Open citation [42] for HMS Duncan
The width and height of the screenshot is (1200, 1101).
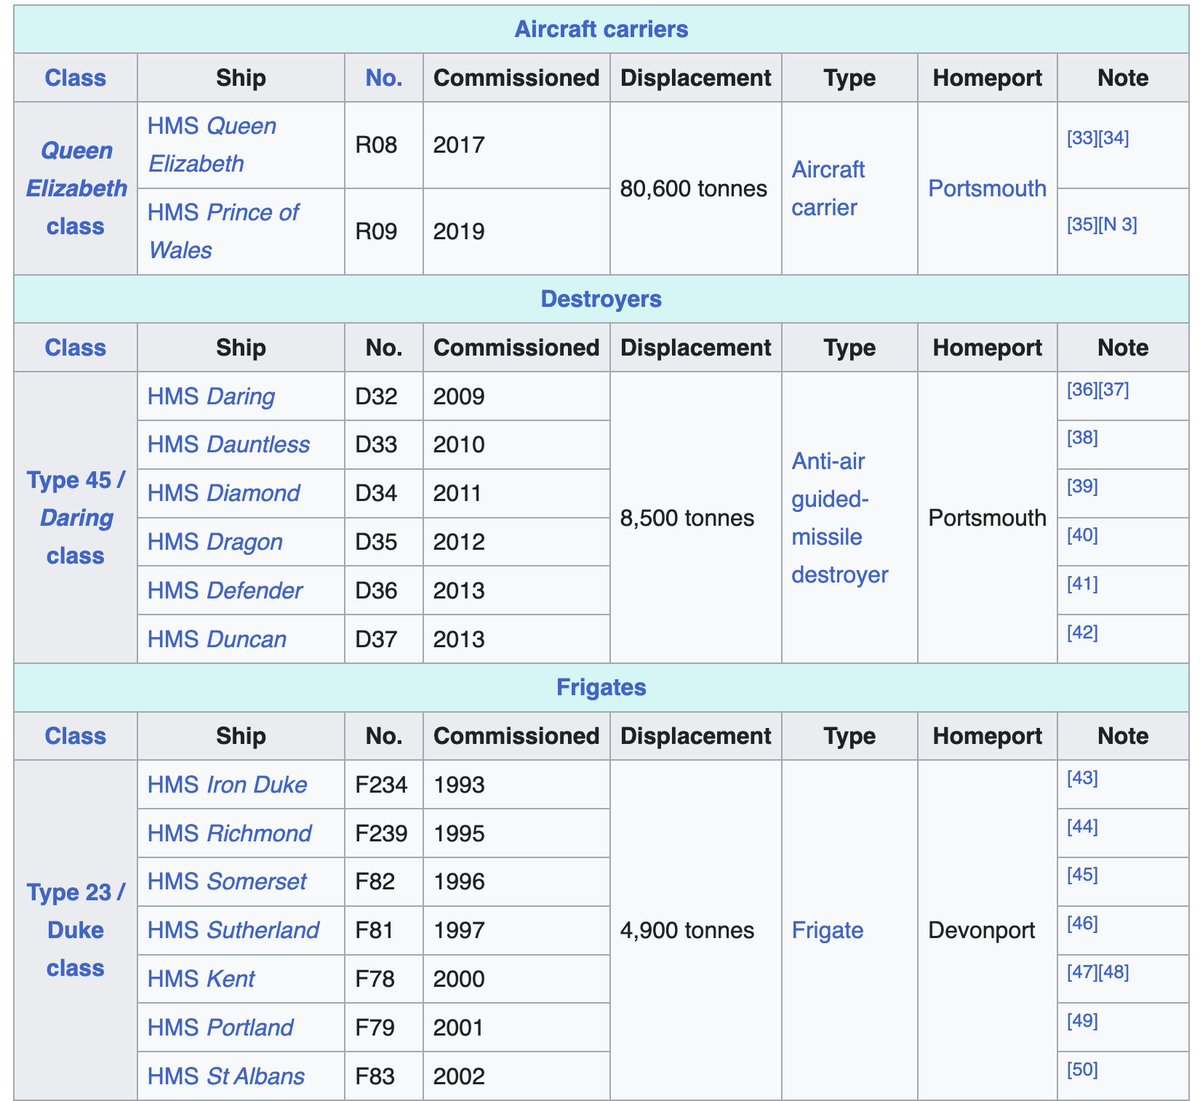pos(1082,632)
